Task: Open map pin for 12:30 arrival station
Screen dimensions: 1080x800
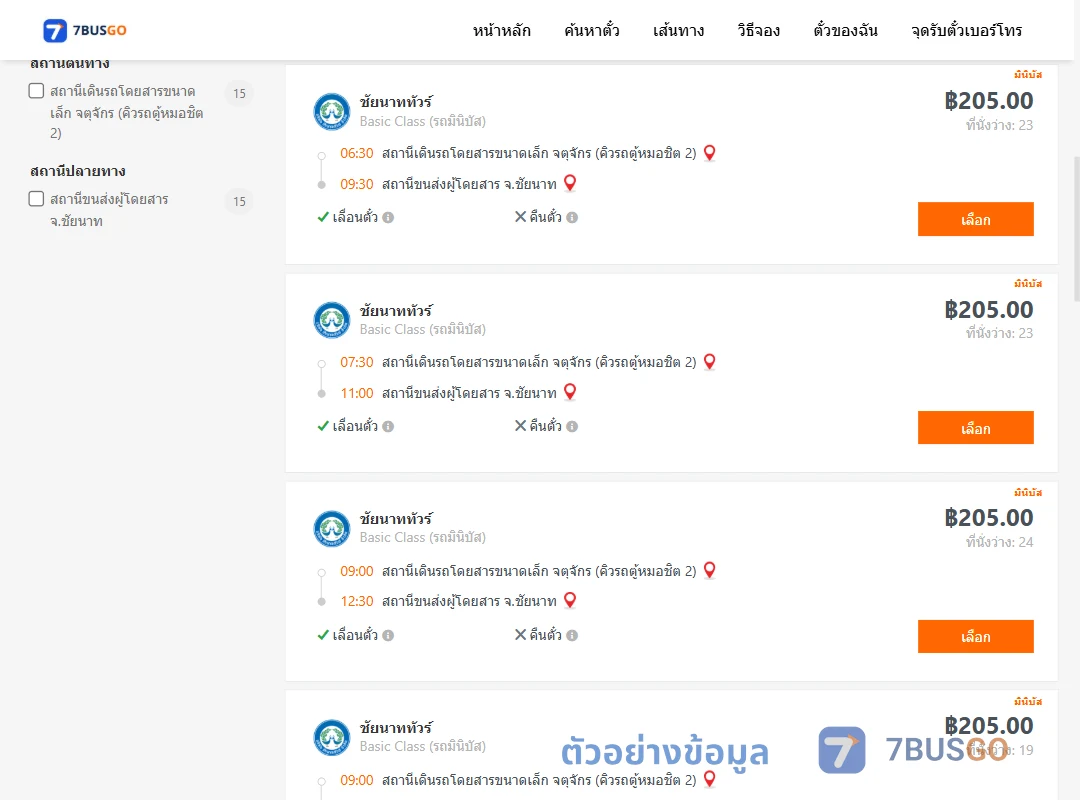Action: pos(570,600)
